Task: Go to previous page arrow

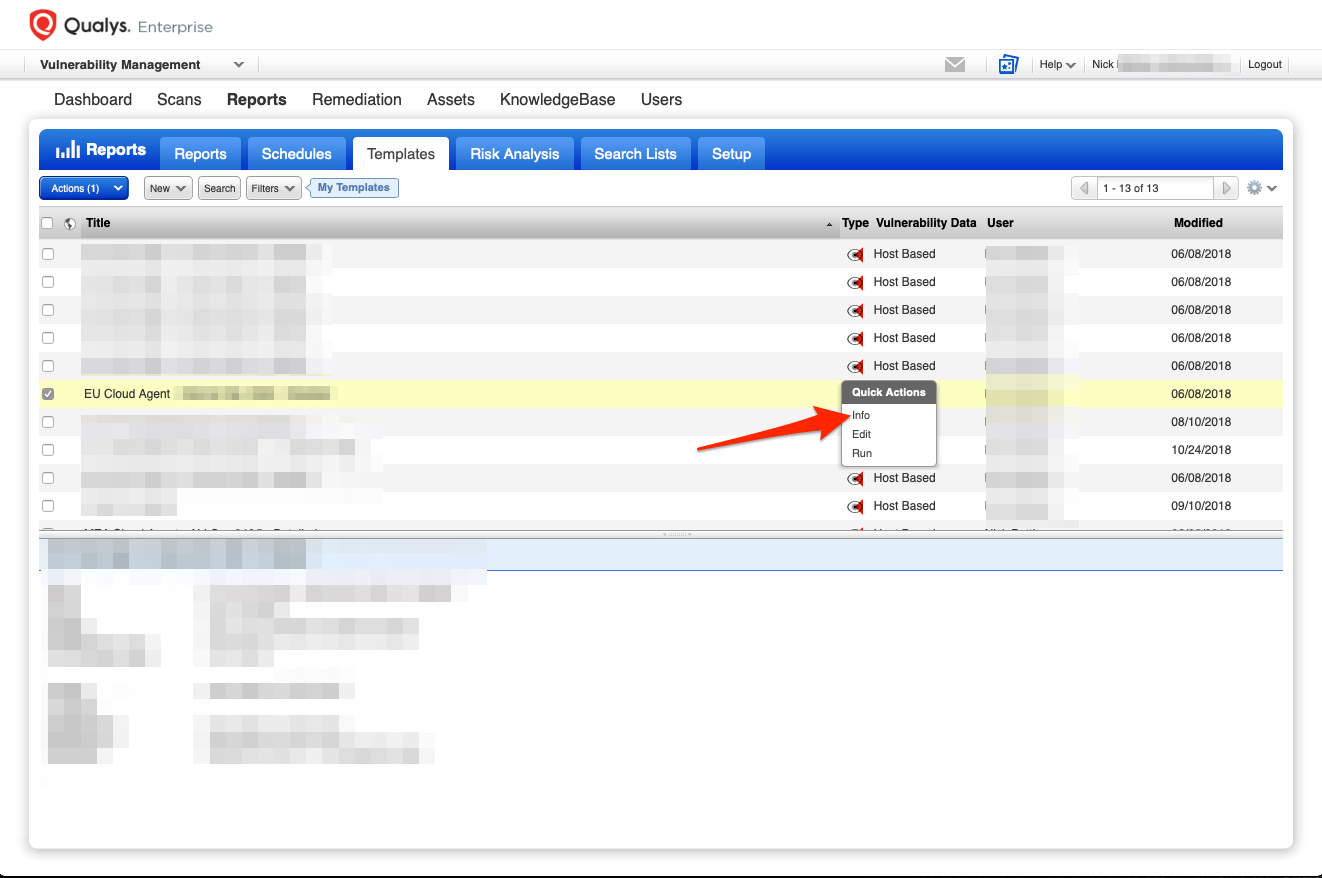Action: 1083,188
